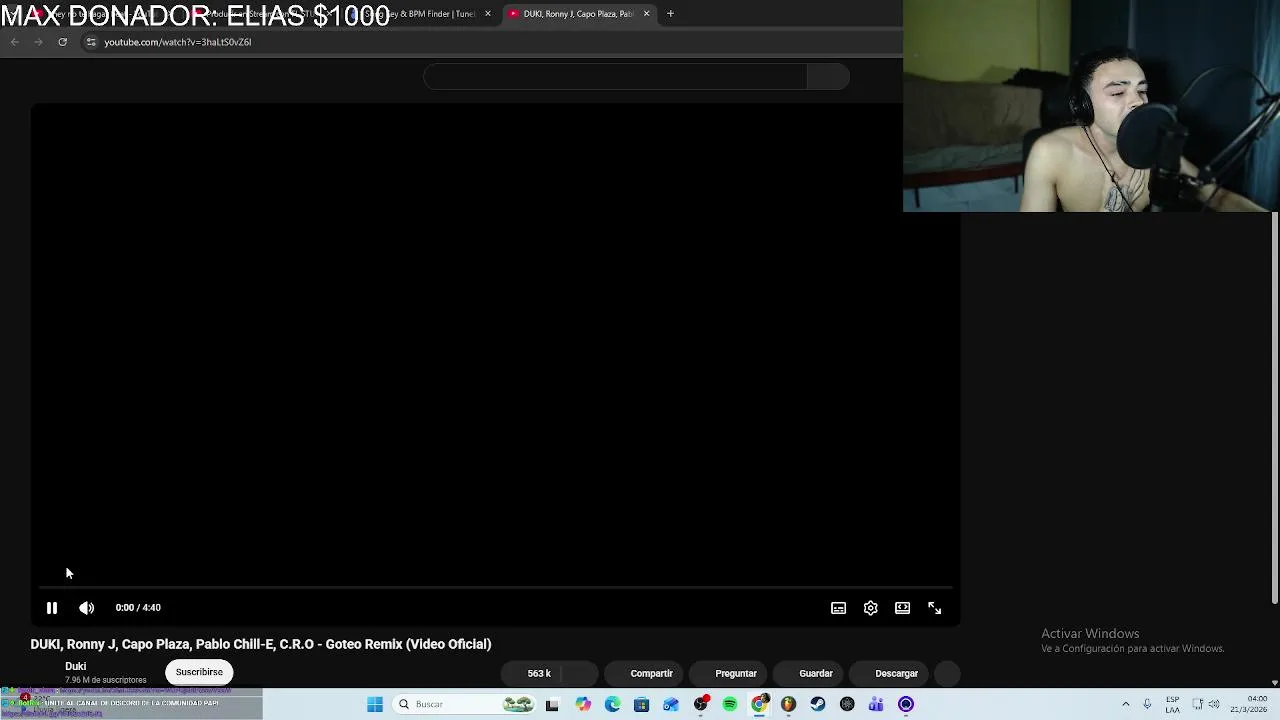
Task: Go back in browser history
Action: tap(14, 42)
